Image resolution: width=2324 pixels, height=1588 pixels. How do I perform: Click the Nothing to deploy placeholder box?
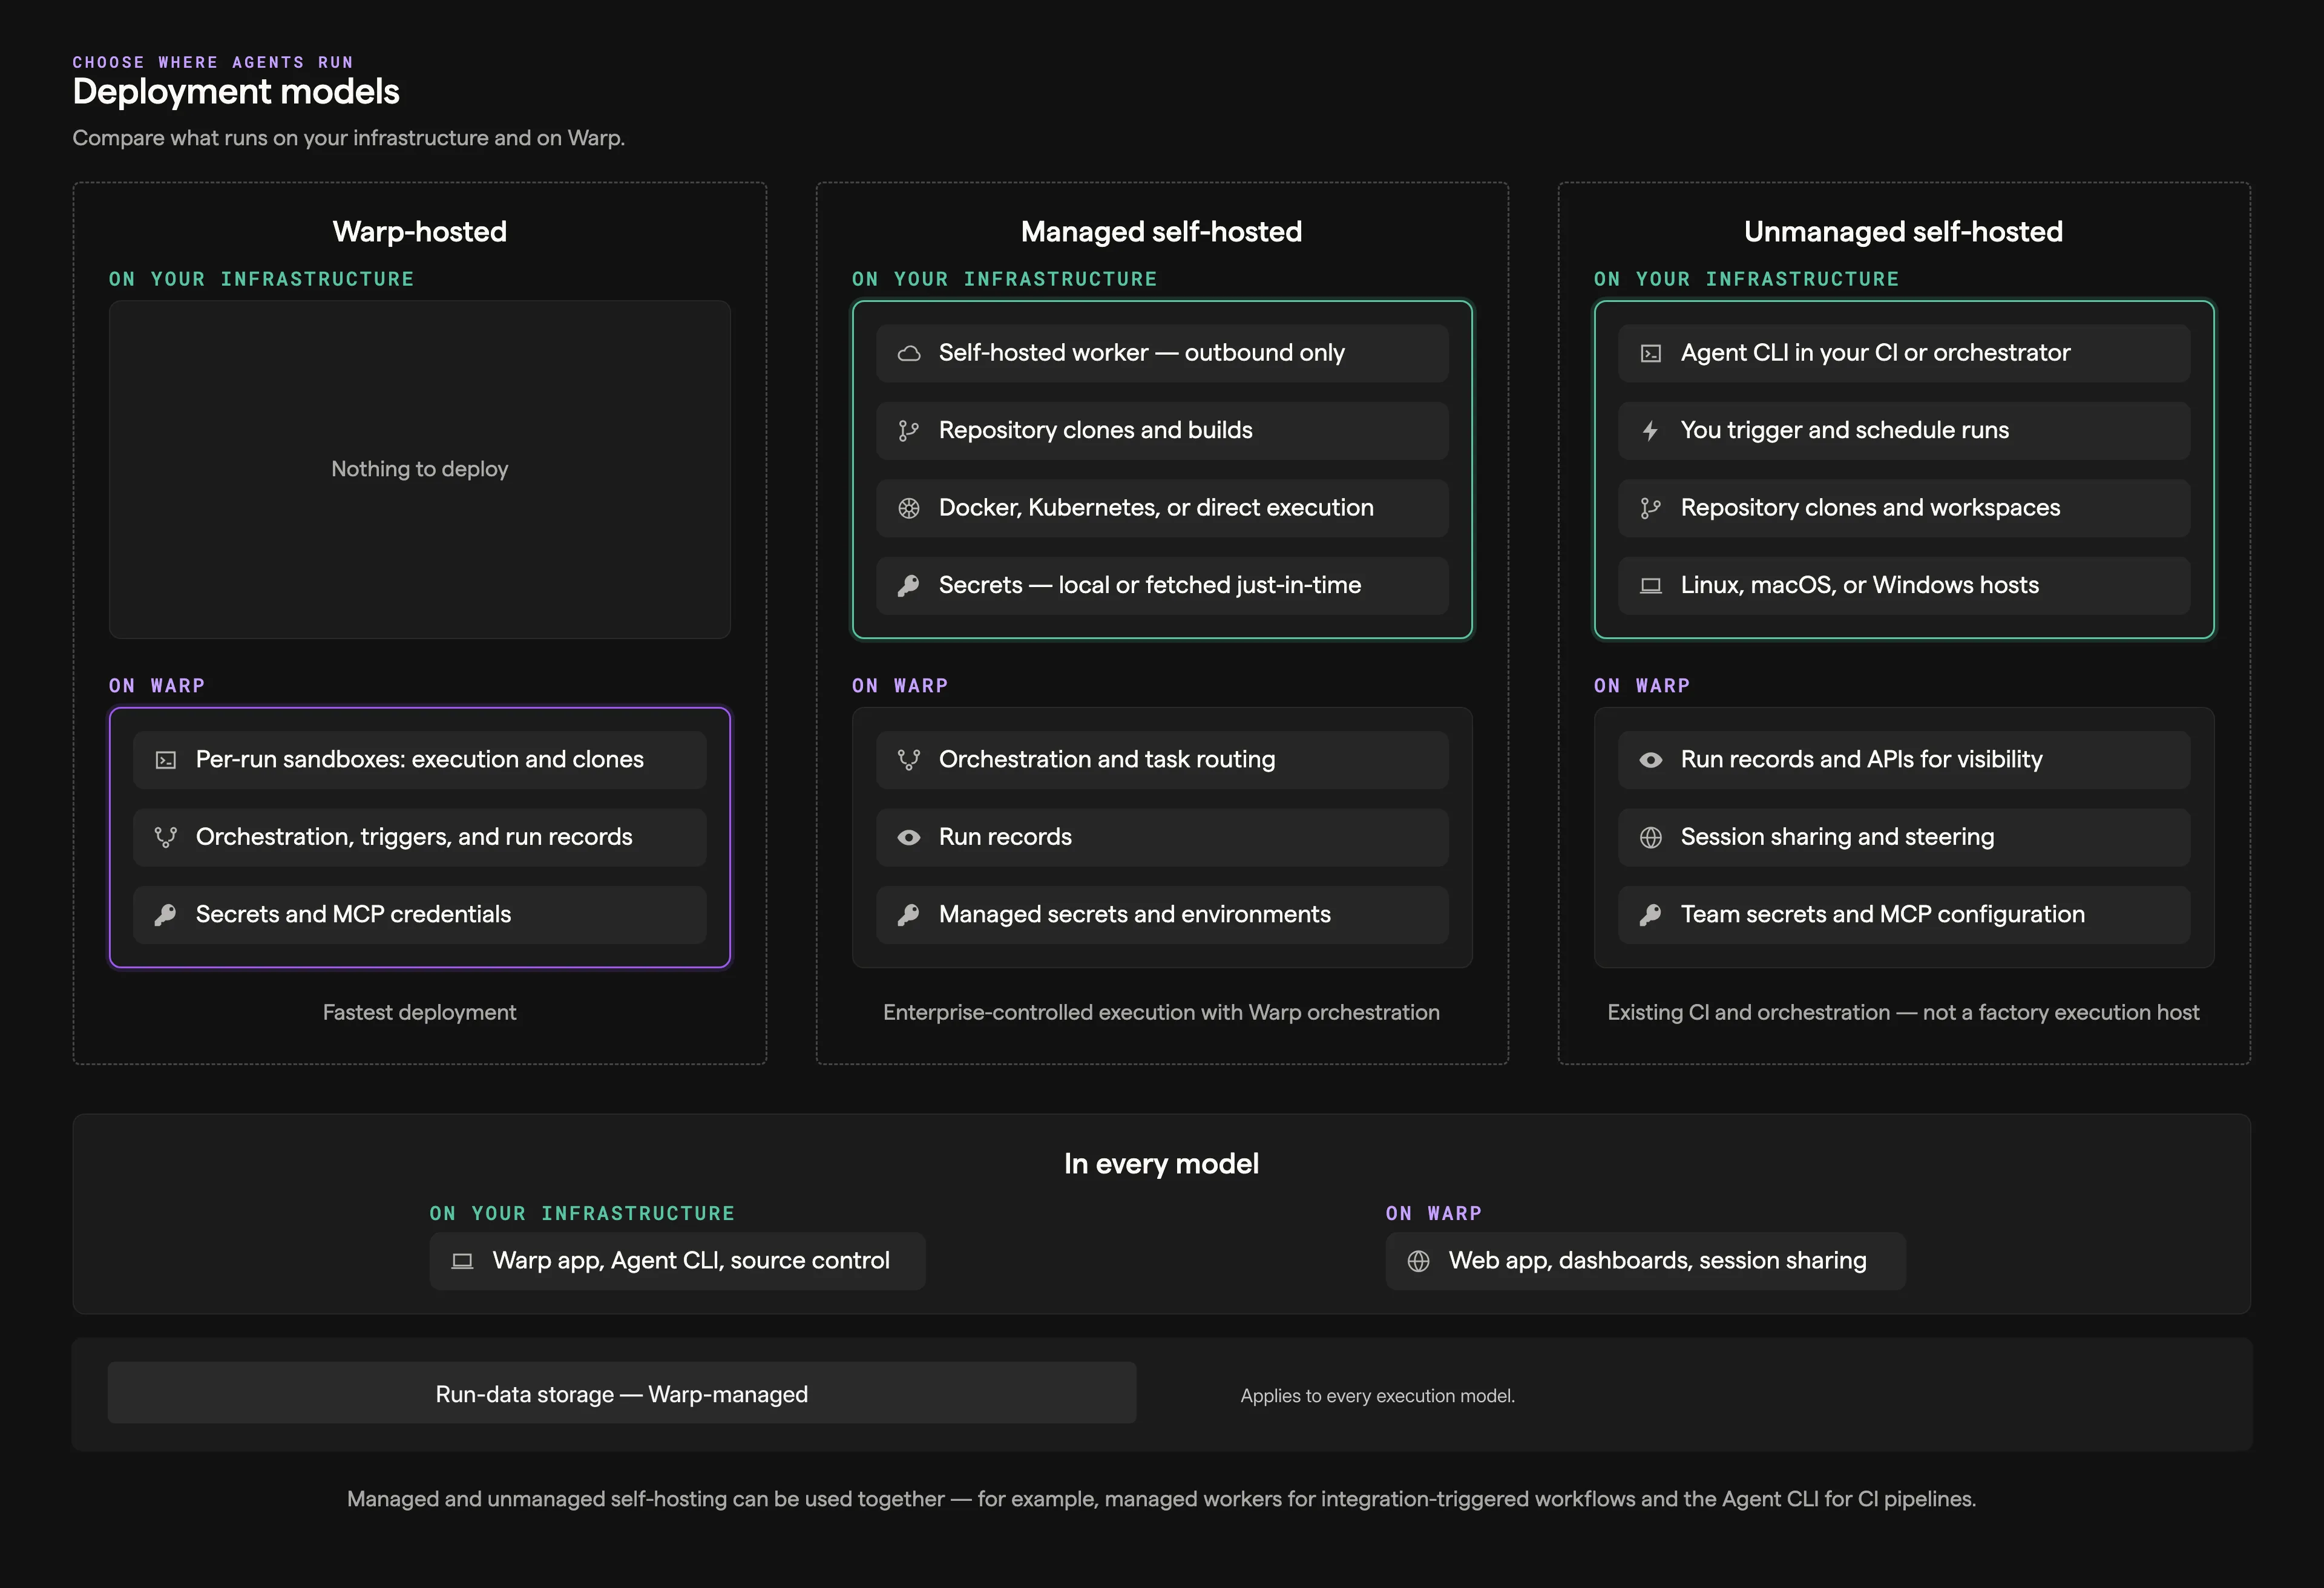[419, 469]
